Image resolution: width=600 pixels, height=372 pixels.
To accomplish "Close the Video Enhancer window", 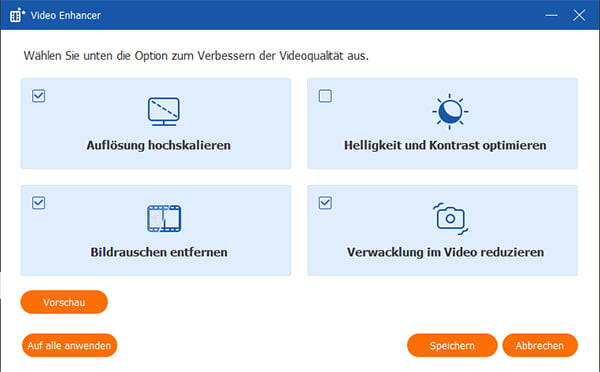I will point(579,15).
